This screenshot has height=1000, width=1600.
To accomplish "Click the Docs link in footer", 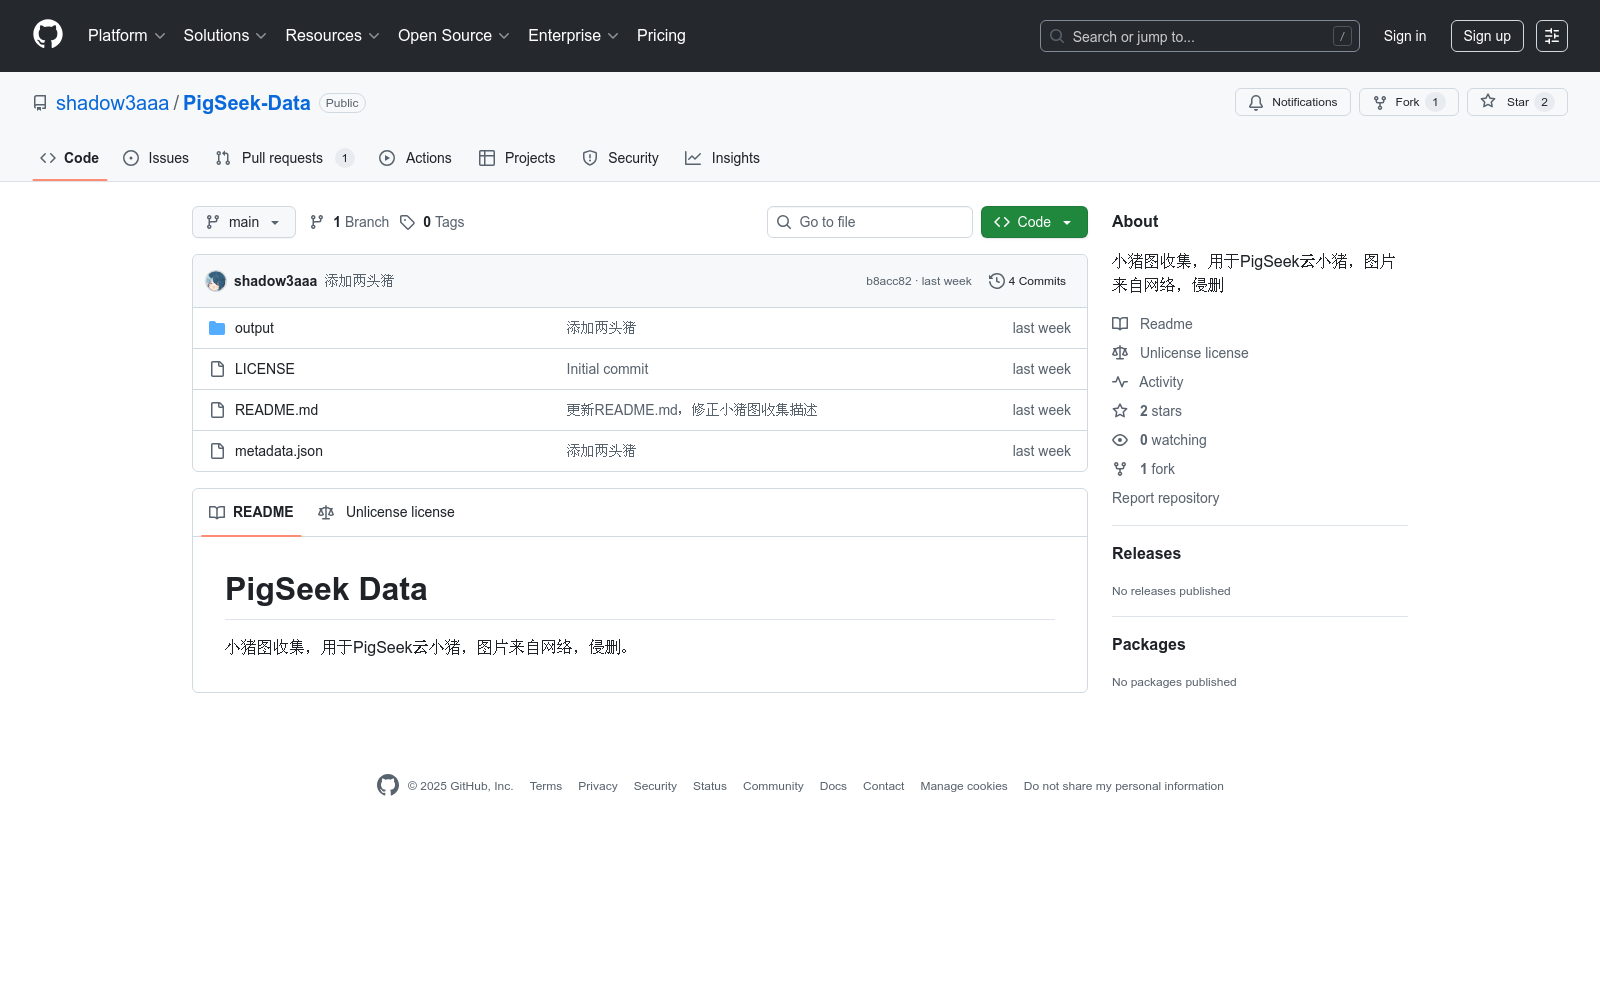I will click(833, 786).
